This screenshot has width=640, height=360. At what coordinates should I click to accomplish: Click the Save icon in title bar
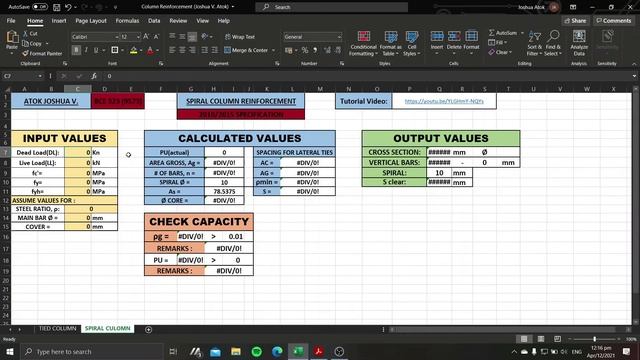pyautogui.click(x=57, y=7)
